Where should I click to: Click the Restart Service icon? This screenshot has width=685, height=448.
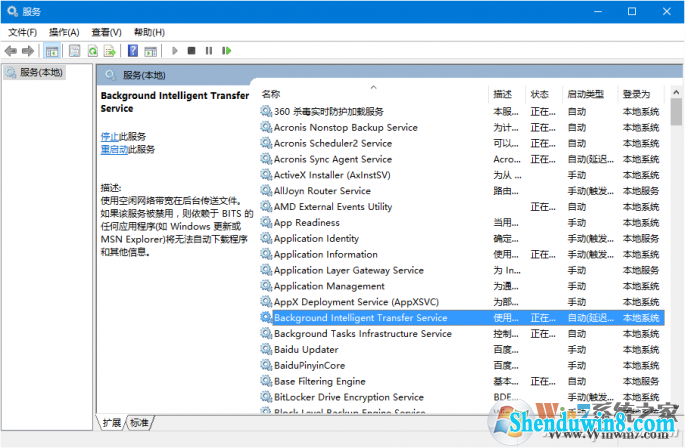click(x=226, y=51)
